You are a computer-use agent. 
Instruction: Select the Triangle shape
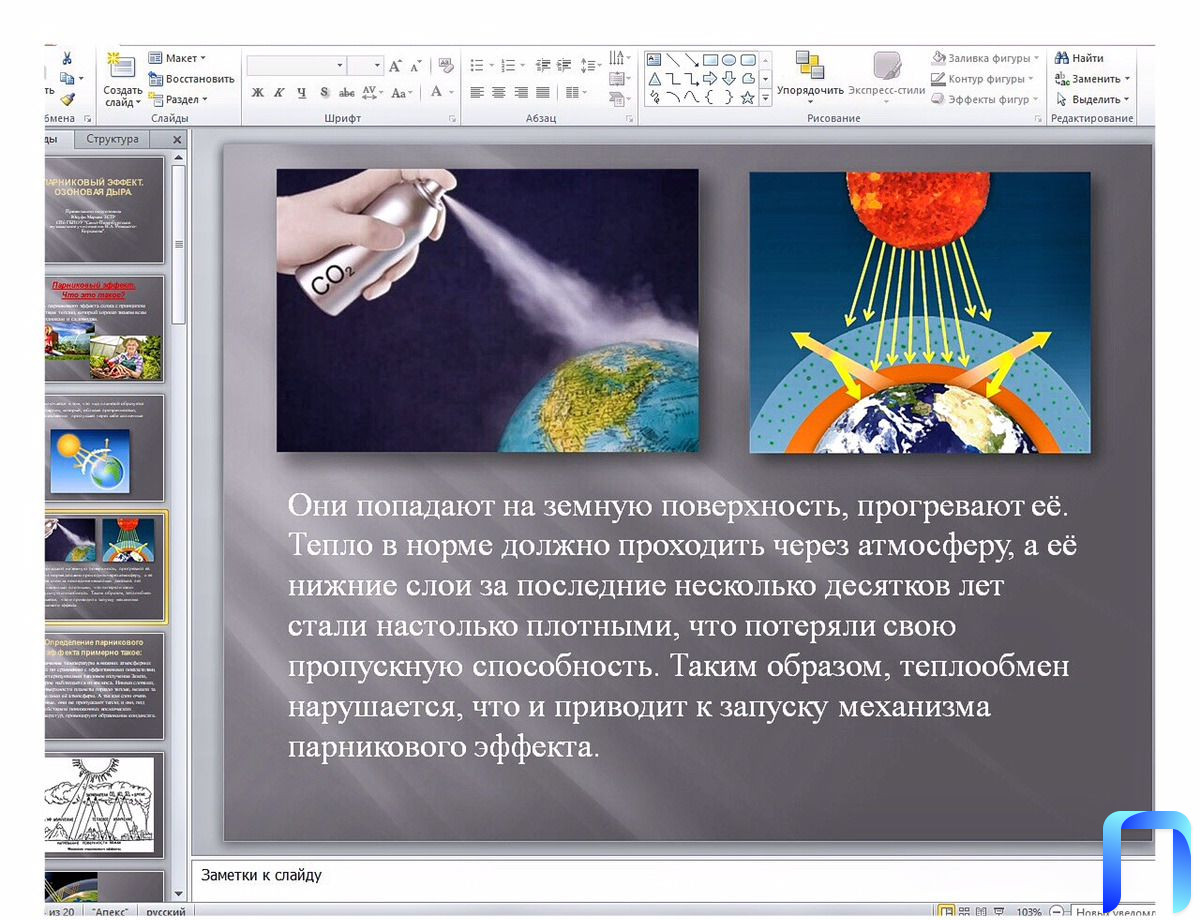click(654, 78)
